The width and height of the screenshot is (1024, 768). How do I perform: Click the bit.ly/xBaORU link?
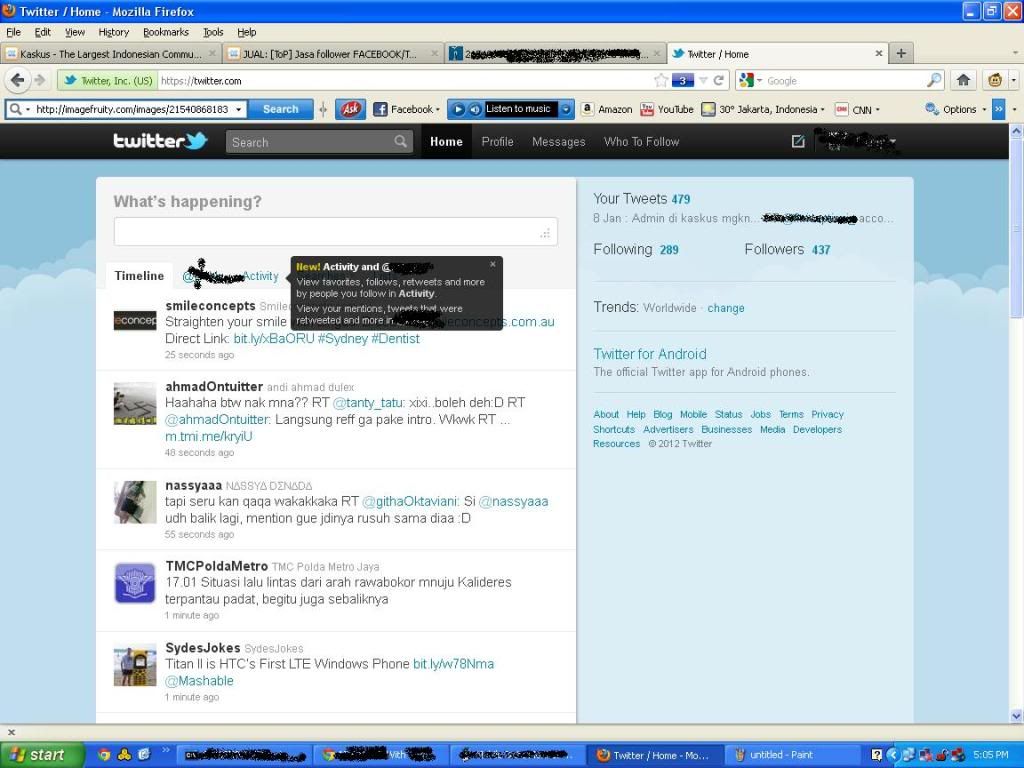click(274, 338)
